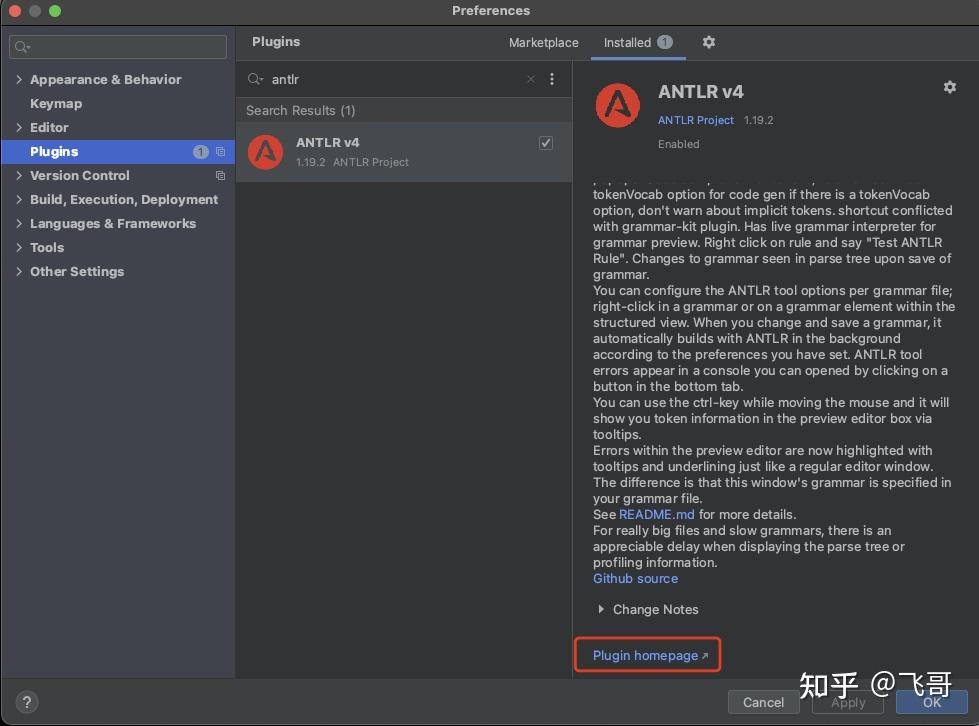Screen dimensions: 979x726
Task: Open the Plugin homepage link
Action: pos(646,655)
